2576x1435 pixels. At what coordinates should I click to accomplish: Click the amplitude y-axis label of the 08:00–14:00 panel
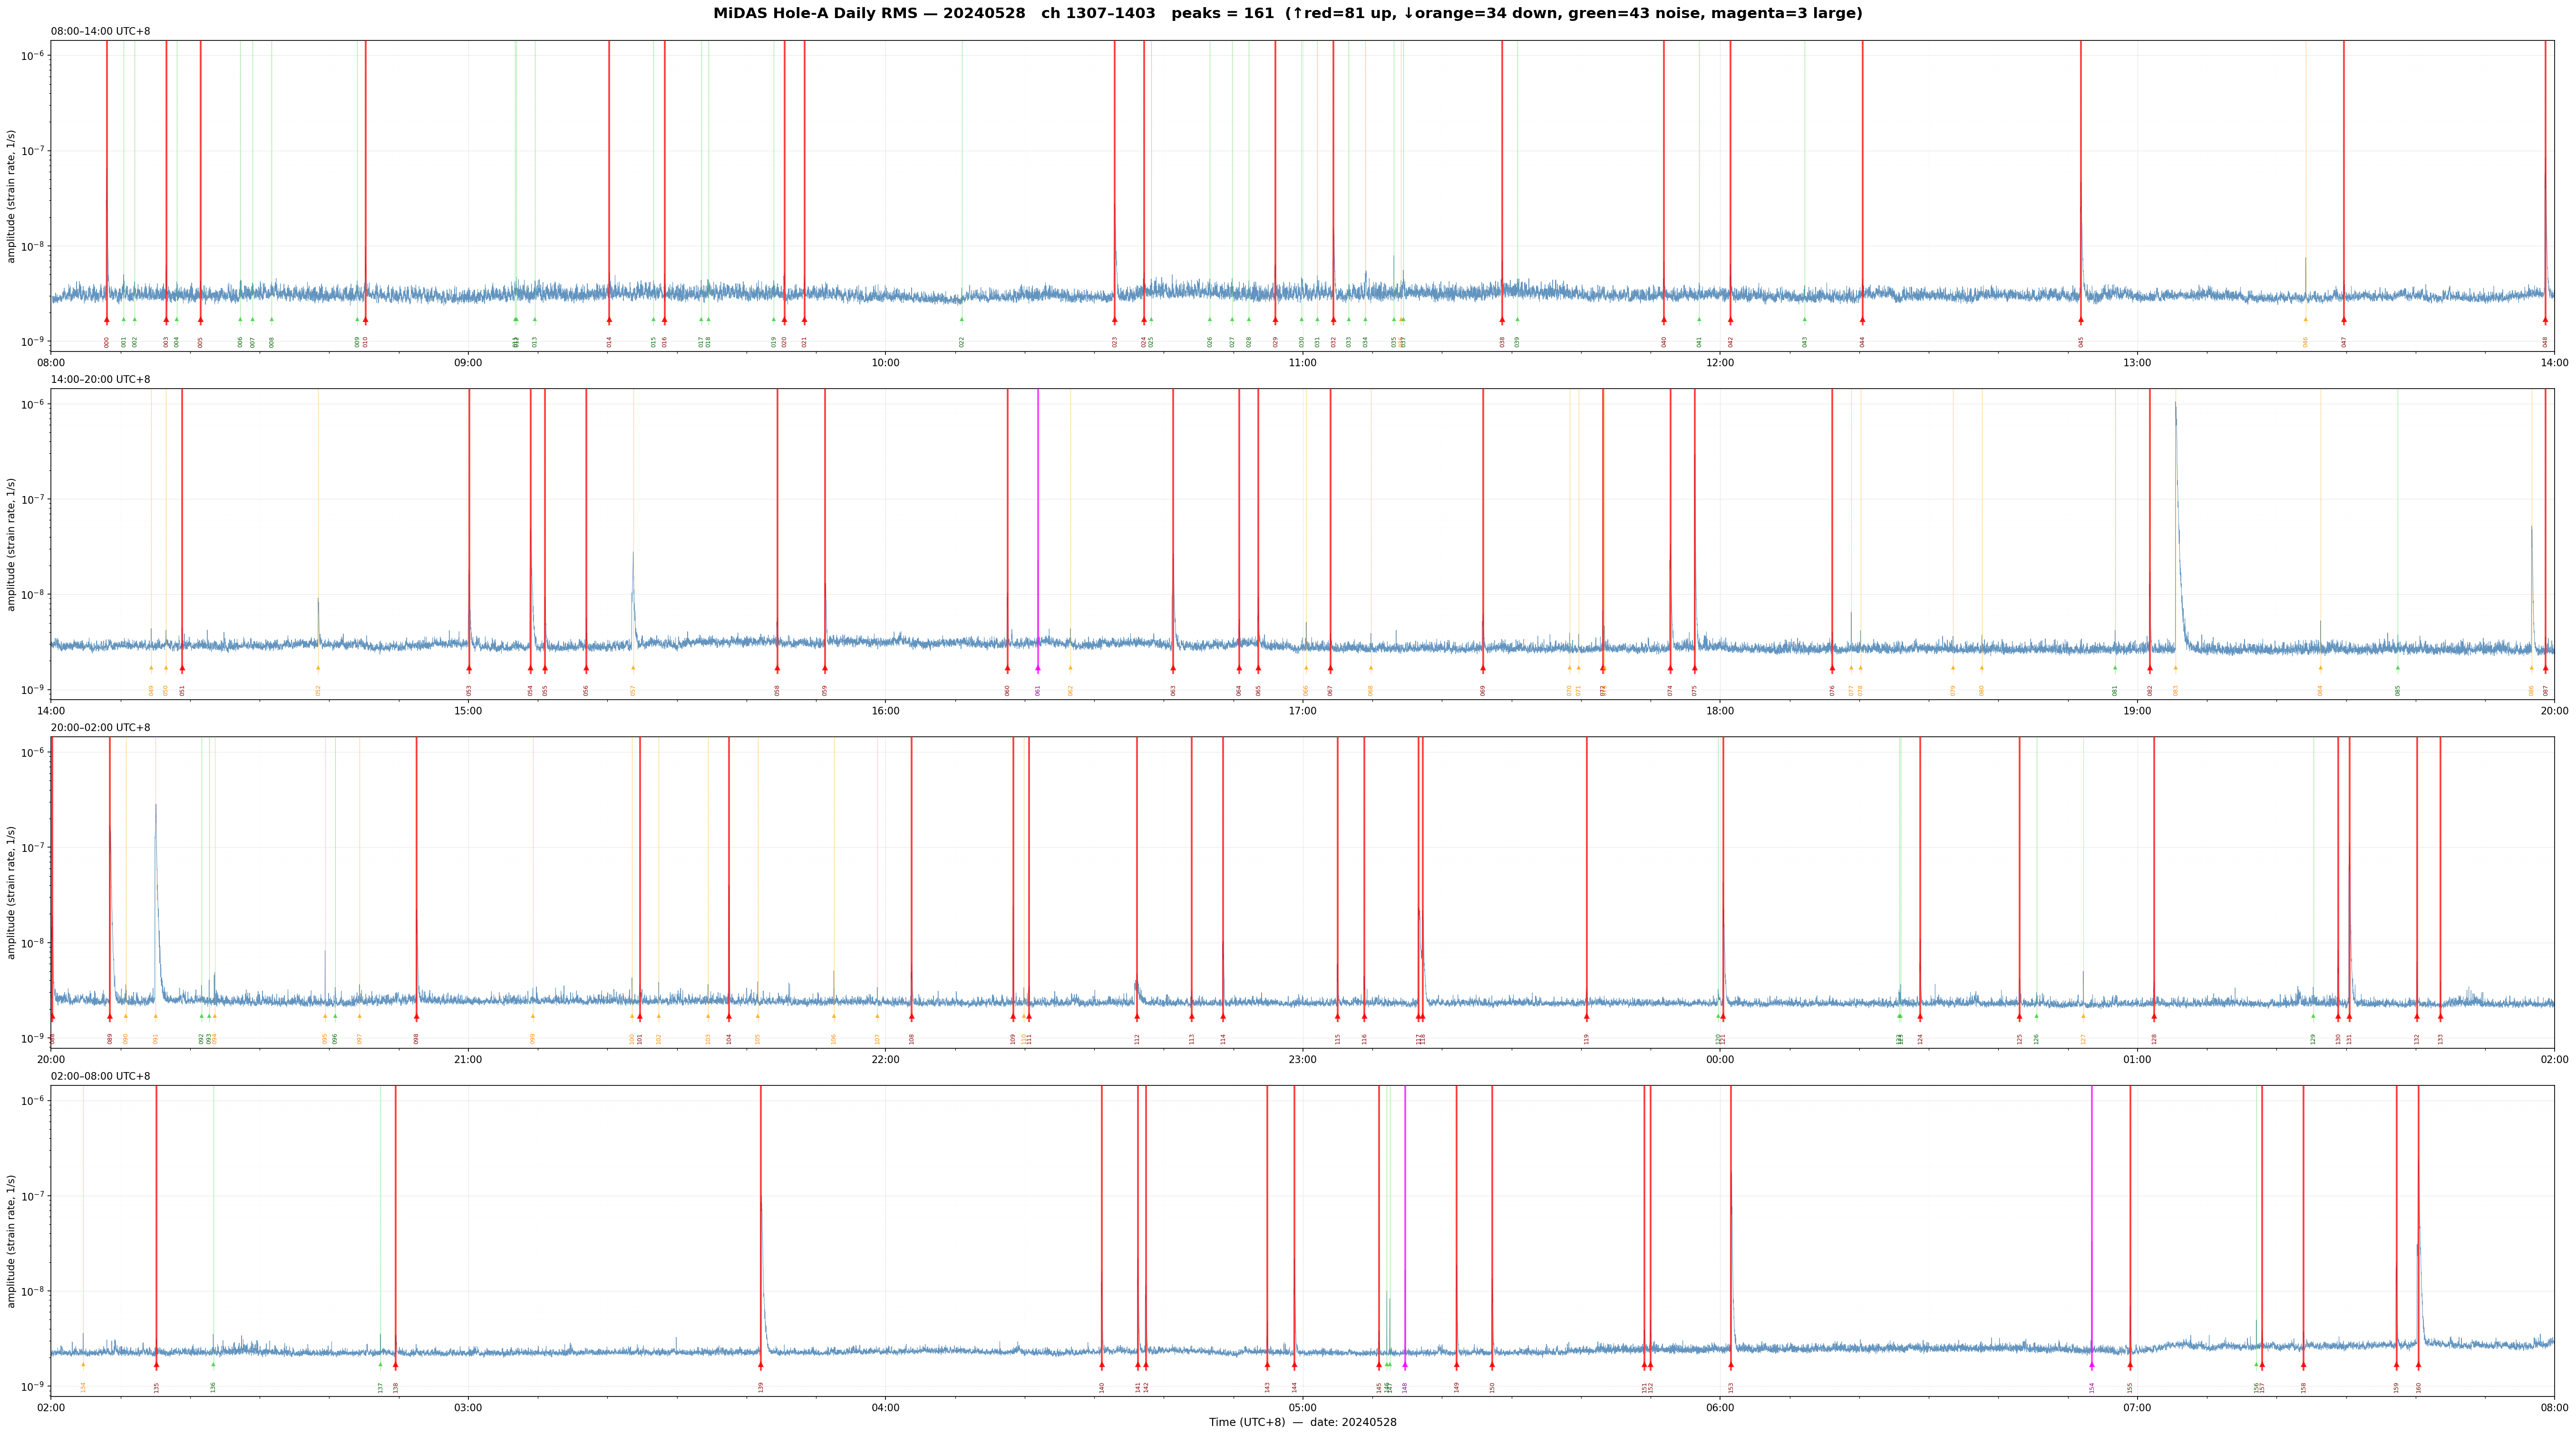tap(12, 196)
